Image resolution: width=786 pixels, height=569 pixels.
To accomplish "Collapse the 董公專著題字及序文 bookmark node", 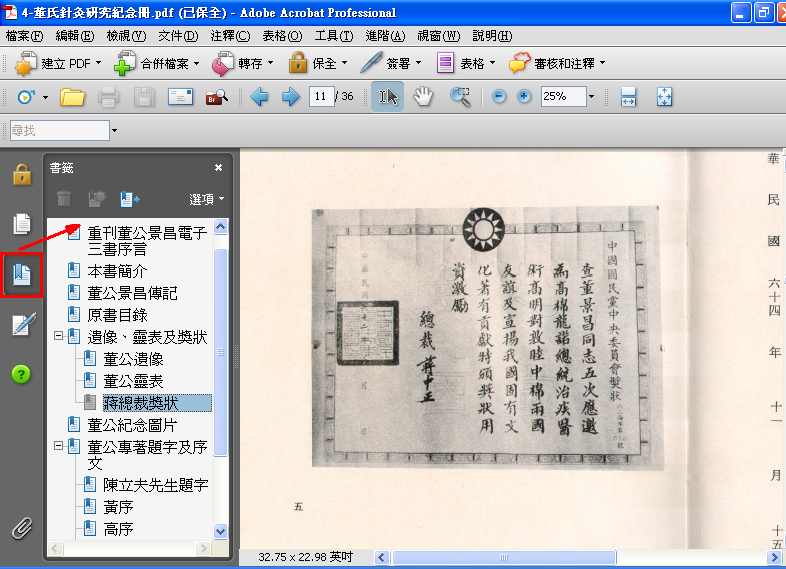I will (59, 445).
